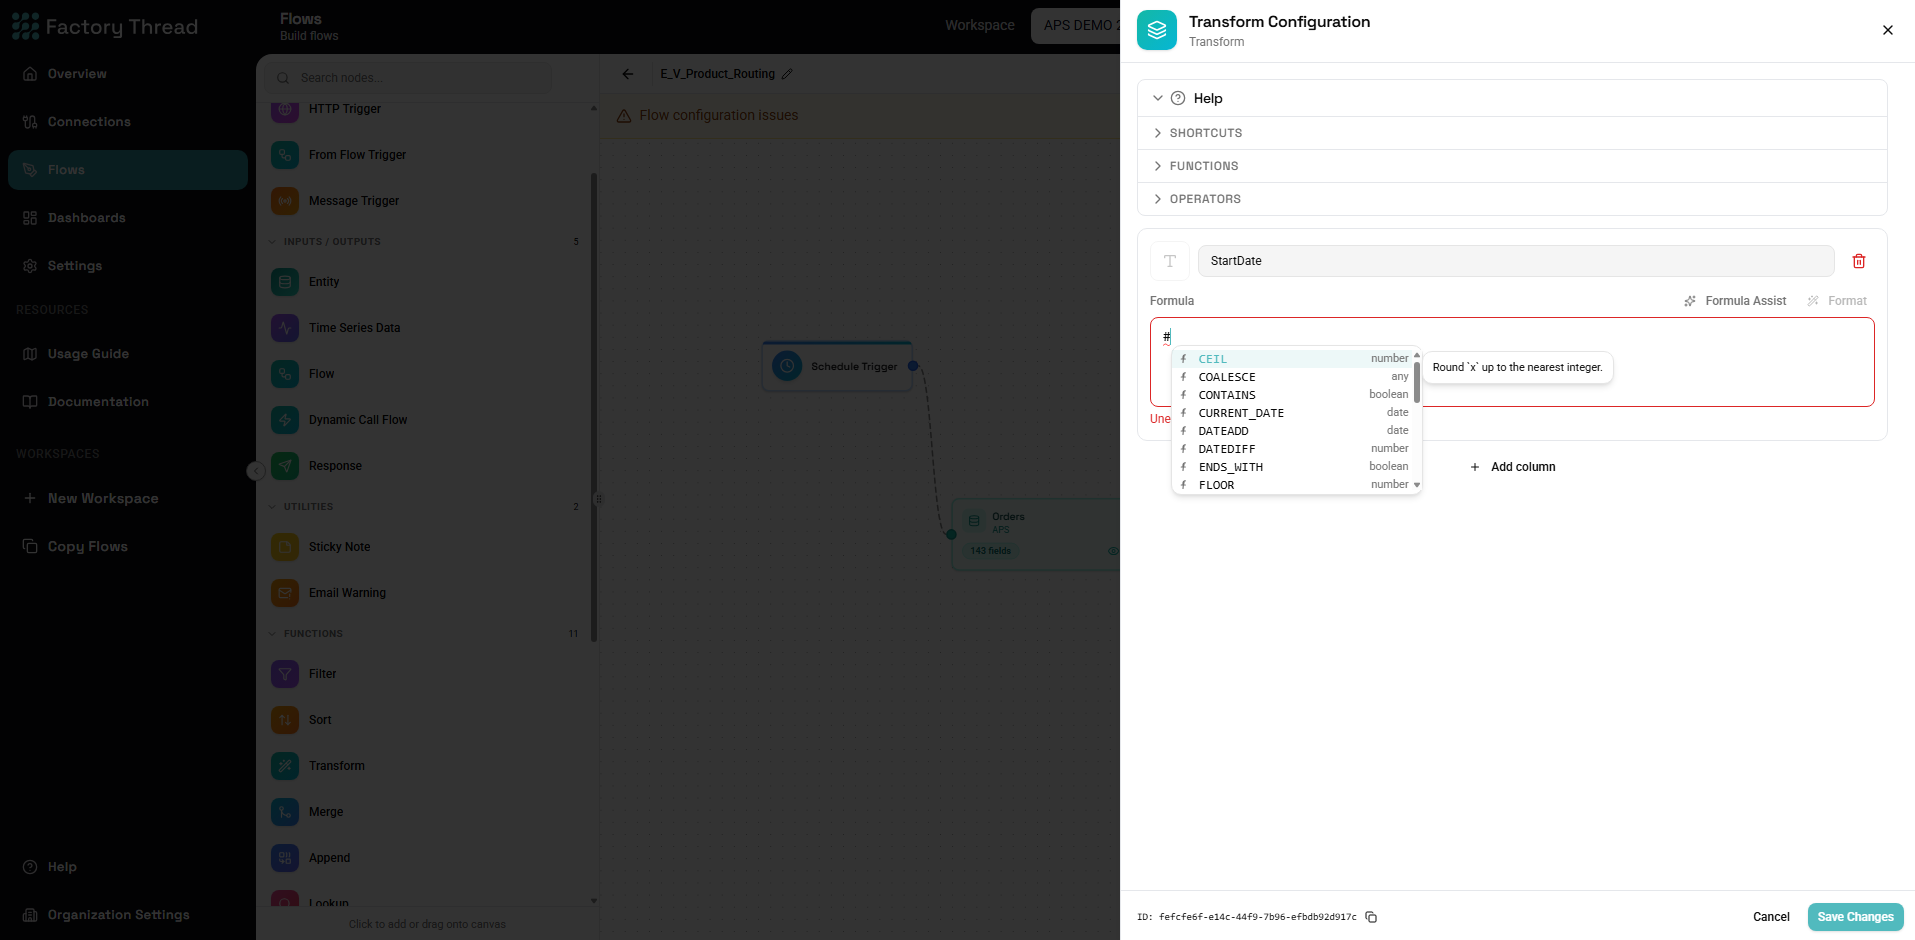Open Overview in sidebar
The height and width of the screenshot is (940, 1915).
pos(128,74)
